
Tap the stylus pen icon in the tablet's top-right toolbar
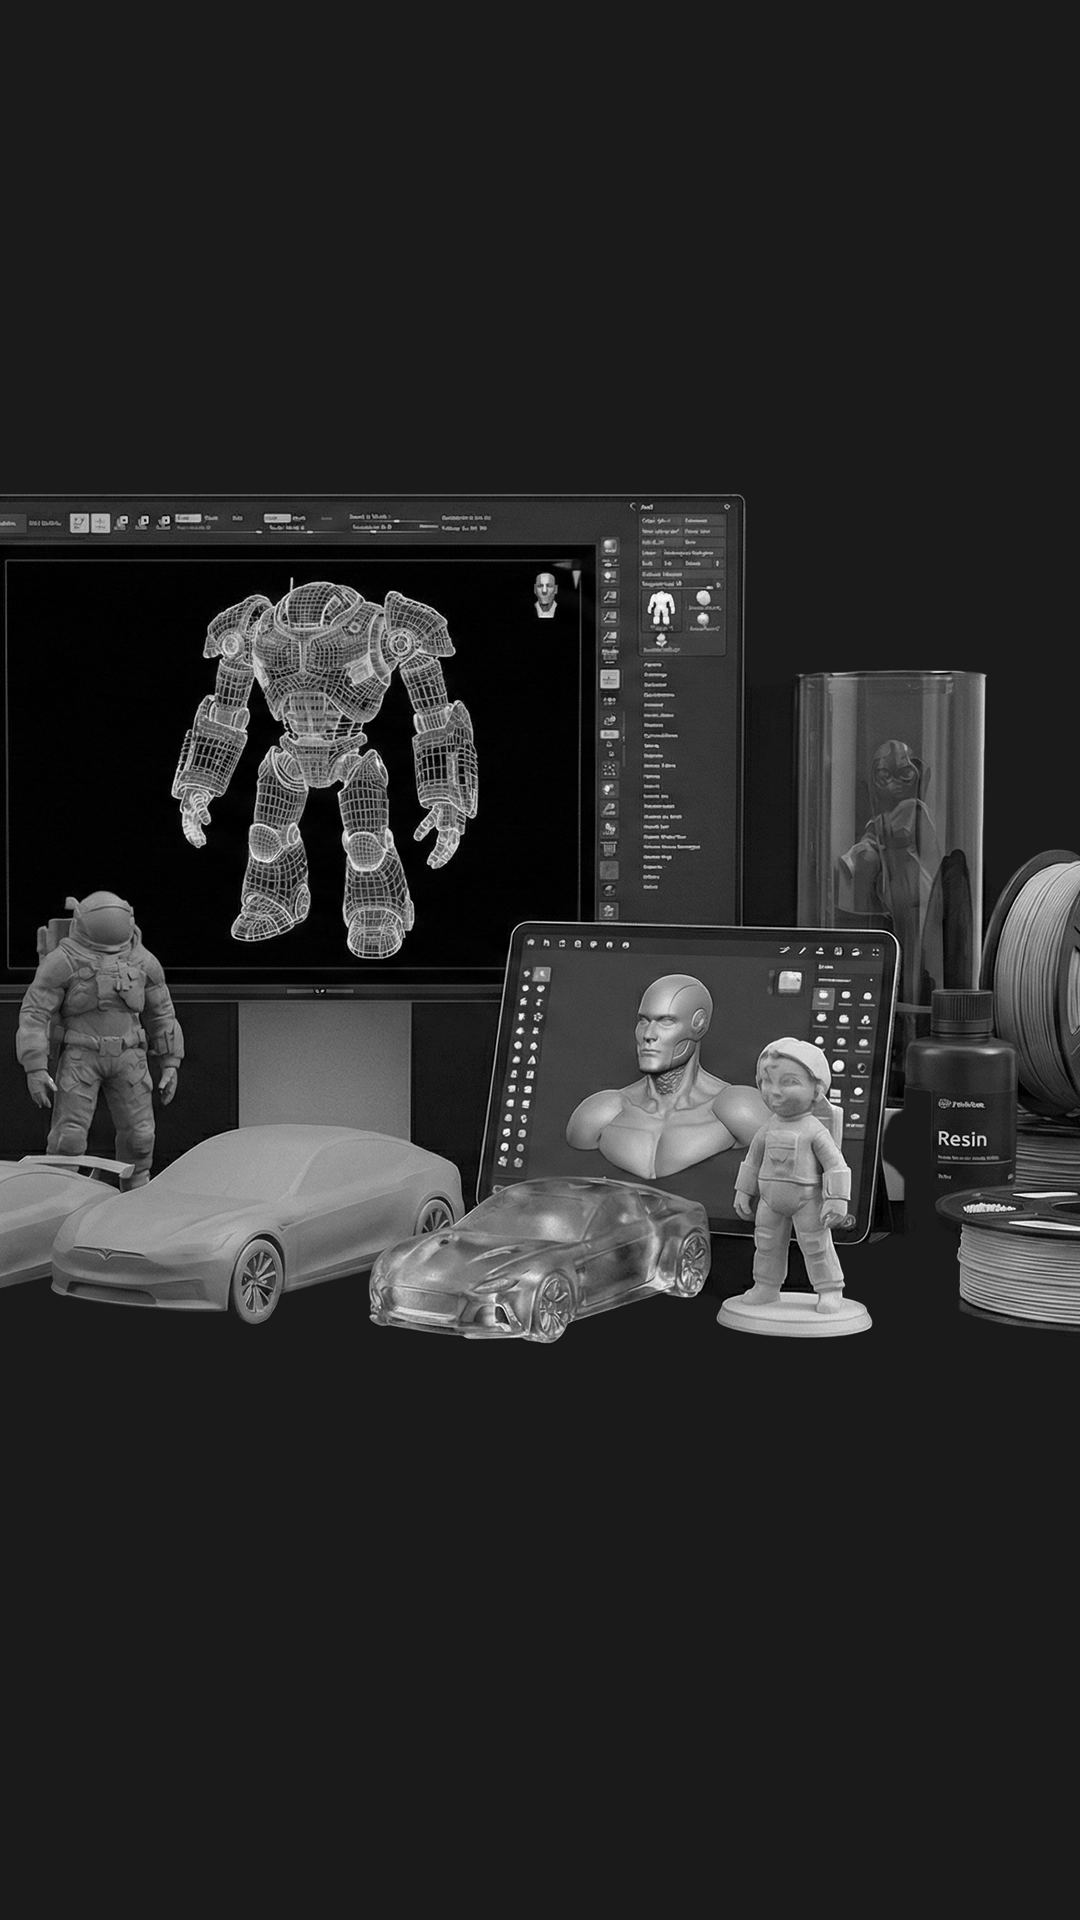tap(802, 950)
